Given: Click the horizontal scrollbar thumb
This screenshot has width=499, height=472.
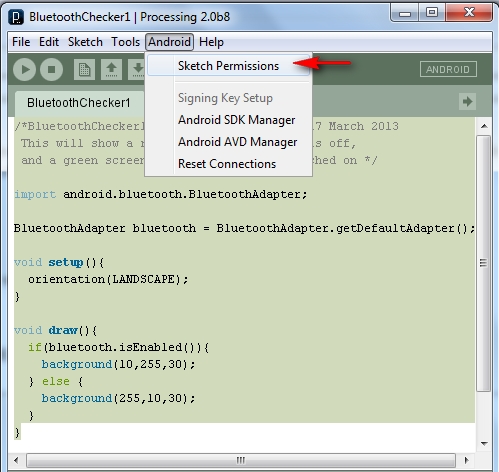Looking at the screenshot, I should [x=241, y=461].
